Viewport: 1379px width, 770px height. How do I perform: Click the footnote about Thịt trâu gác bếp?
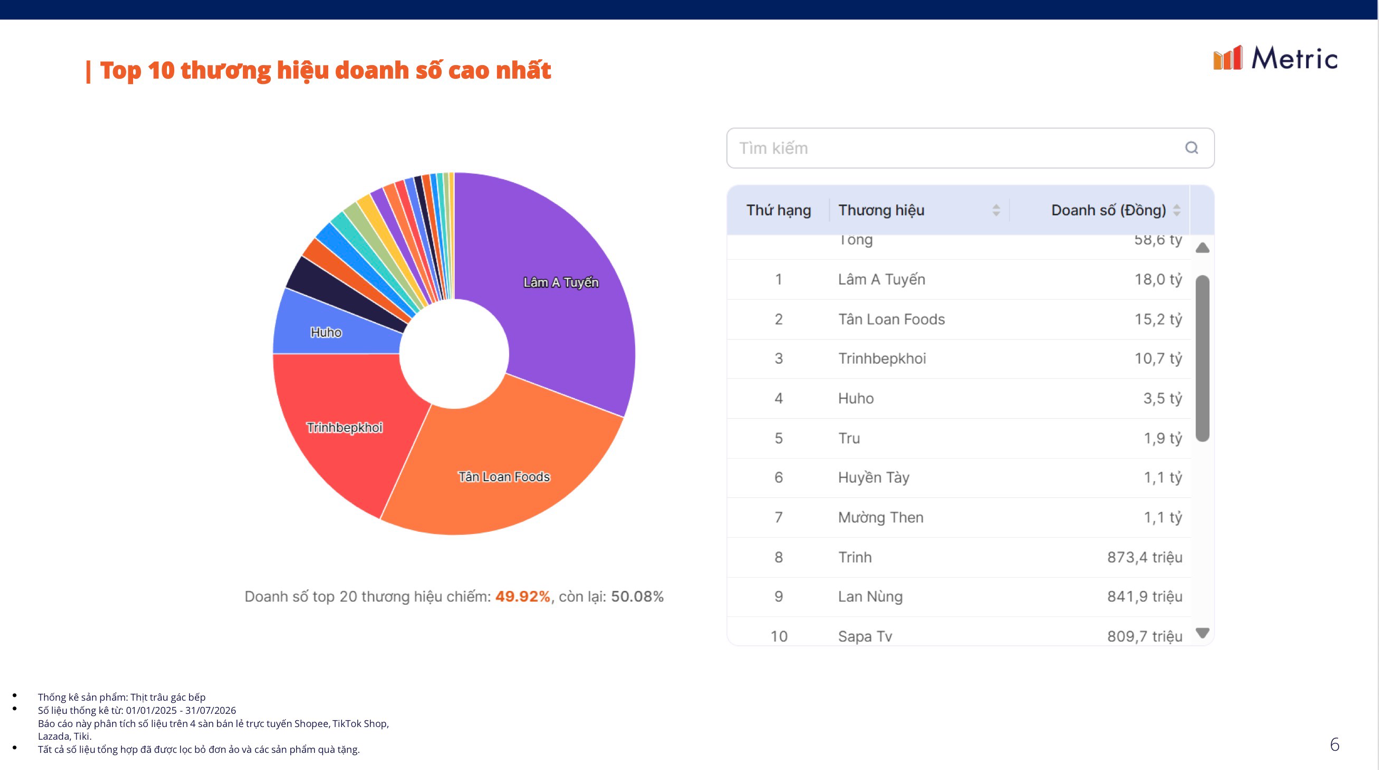click(x=122, y=697)
